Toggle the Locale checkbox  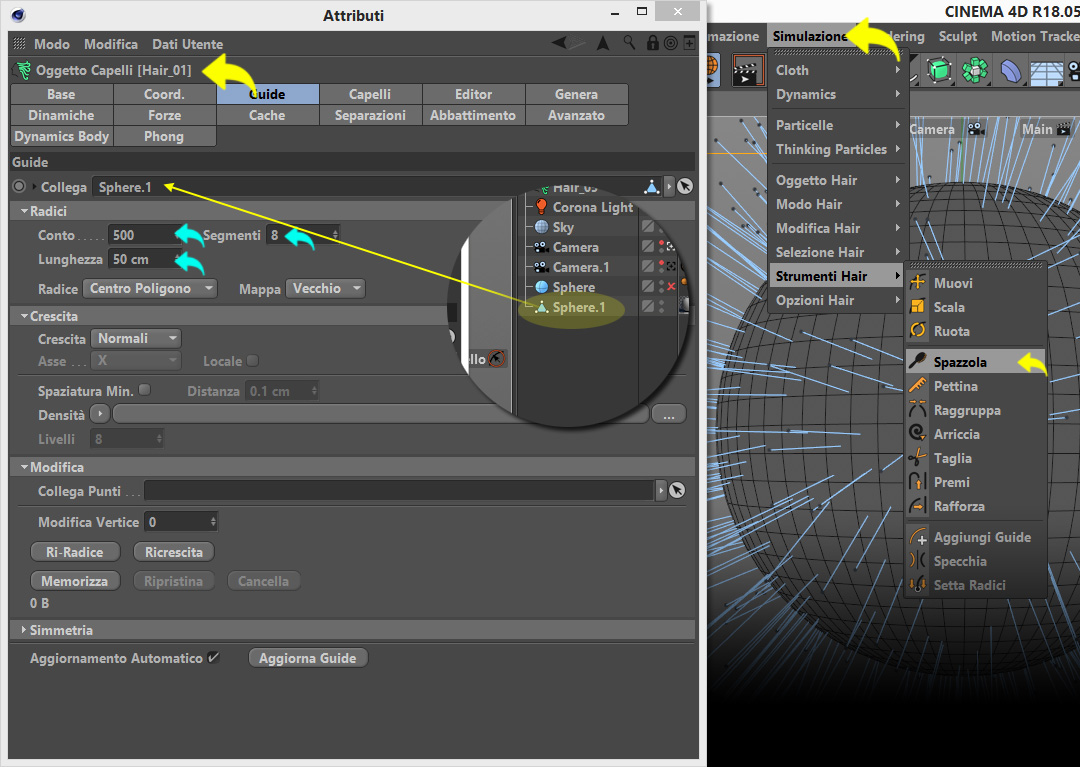click(x=253, y=360)
